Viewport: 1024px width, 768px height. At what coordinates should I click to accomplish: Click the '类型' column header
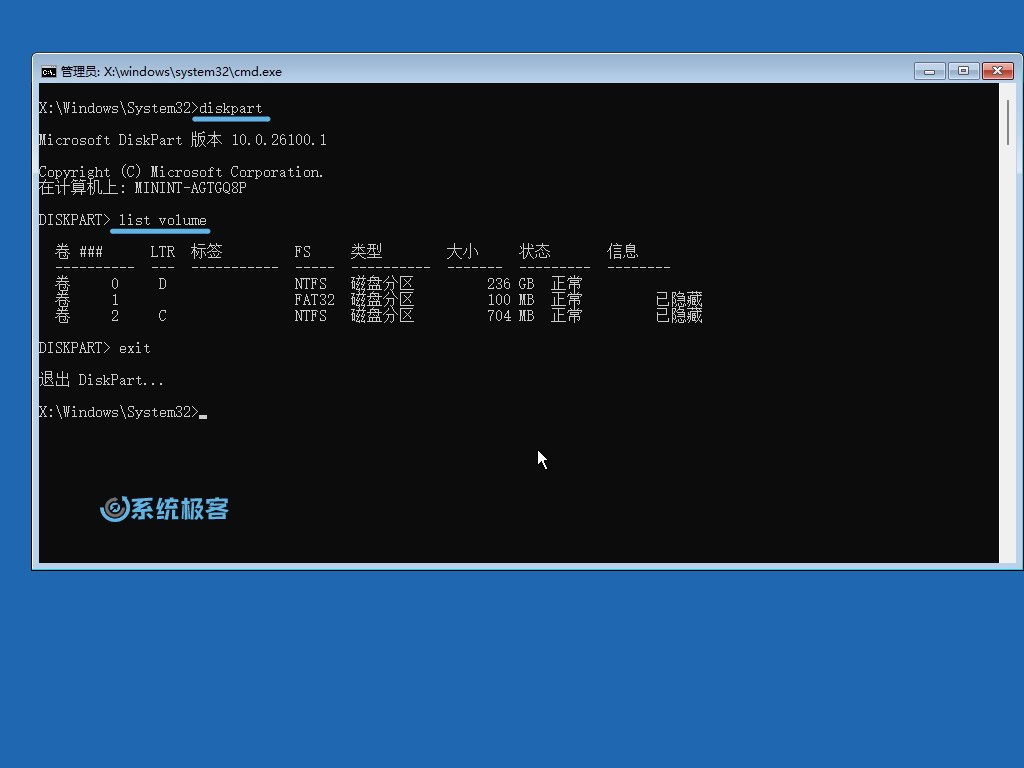pos(366,251)
